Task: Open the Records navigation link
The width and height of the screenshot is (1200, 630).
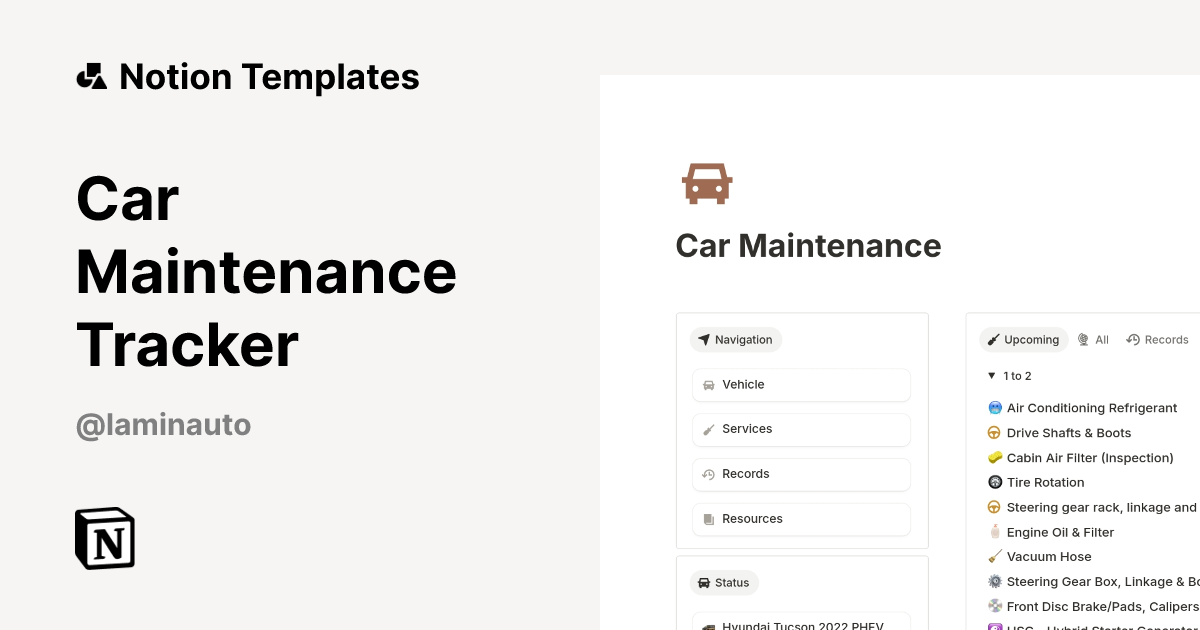Action: pyautogui.click(x=801, y=475)
